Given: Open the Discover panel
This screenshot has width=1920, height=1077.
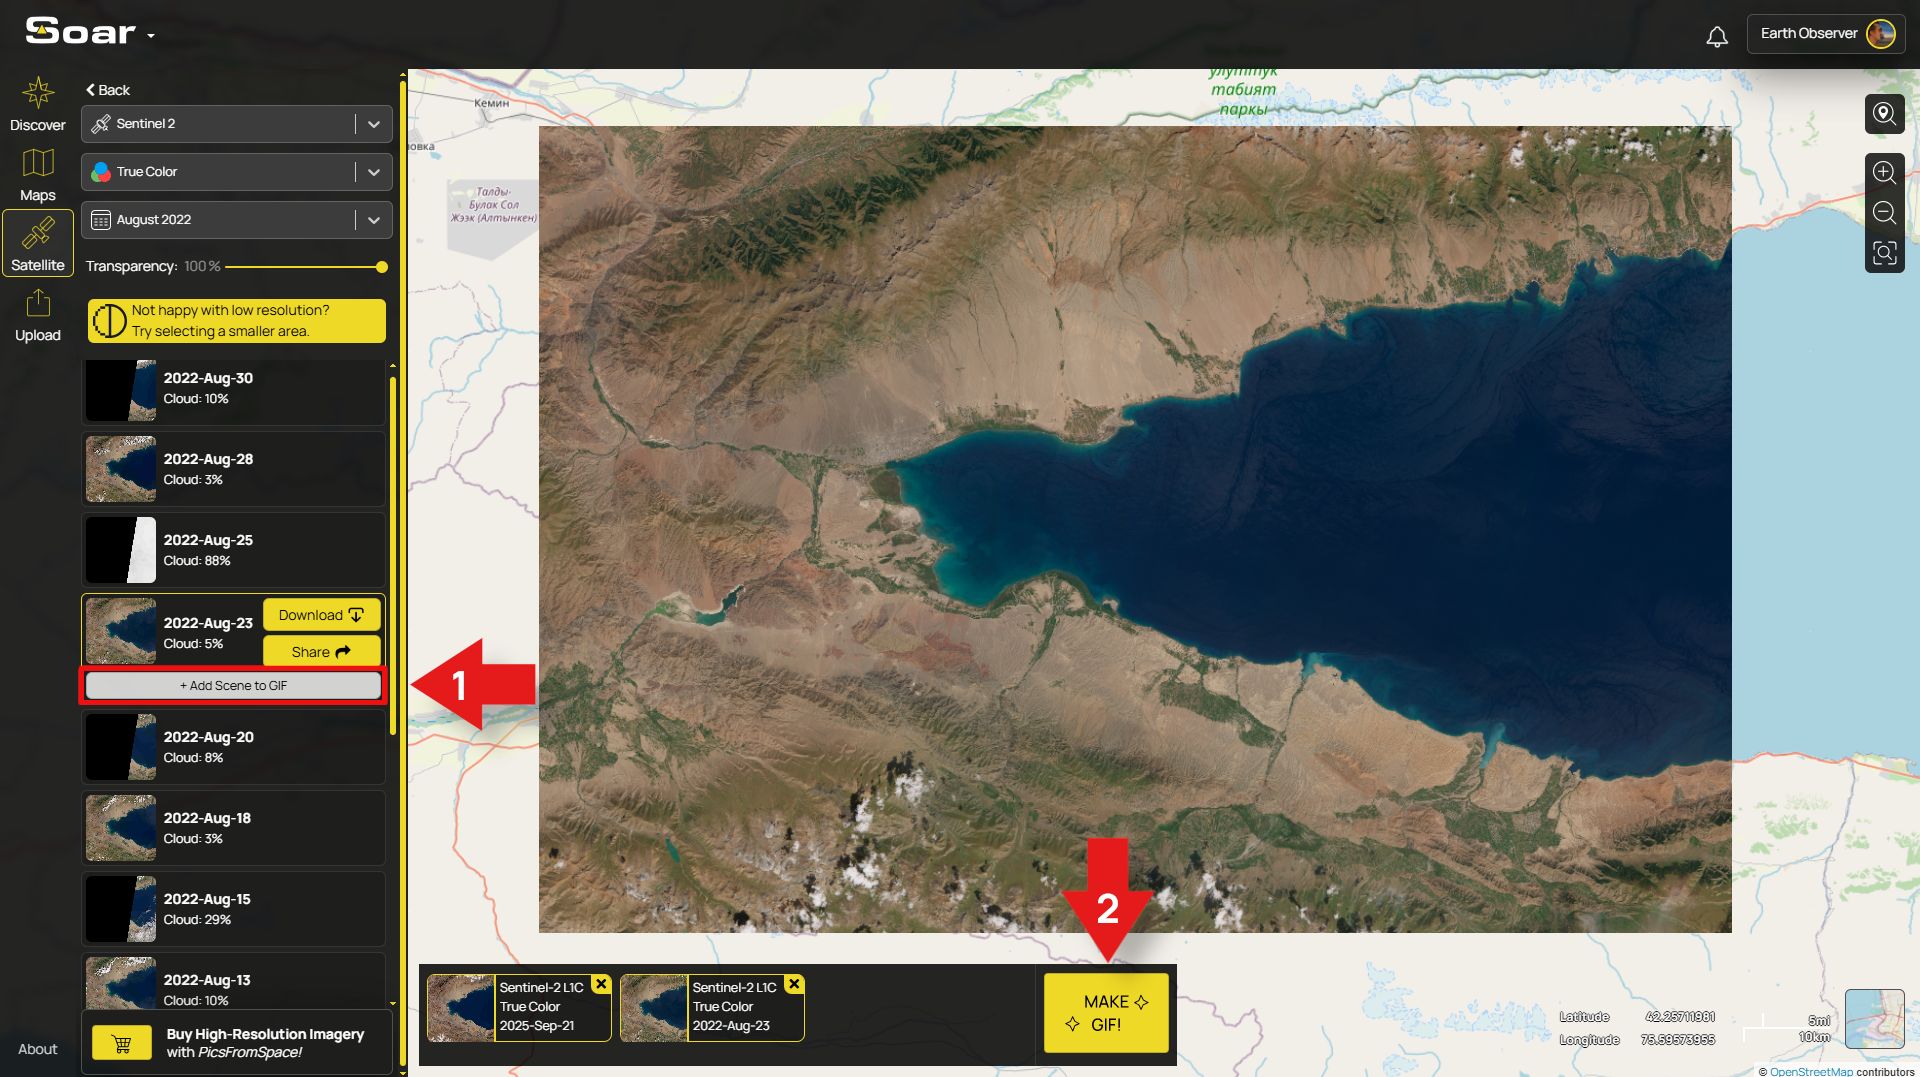Looking at the screenshot, I should point(37,105).
